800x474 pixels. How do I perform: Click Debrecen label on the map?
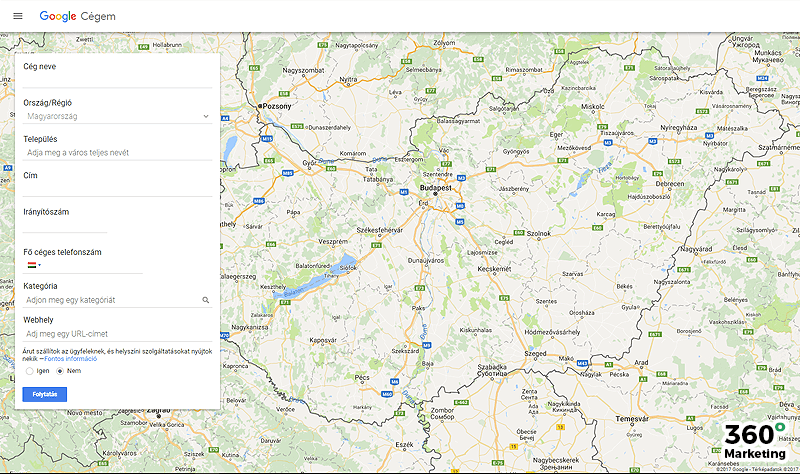pyautogui.click(x=670, y=184)
